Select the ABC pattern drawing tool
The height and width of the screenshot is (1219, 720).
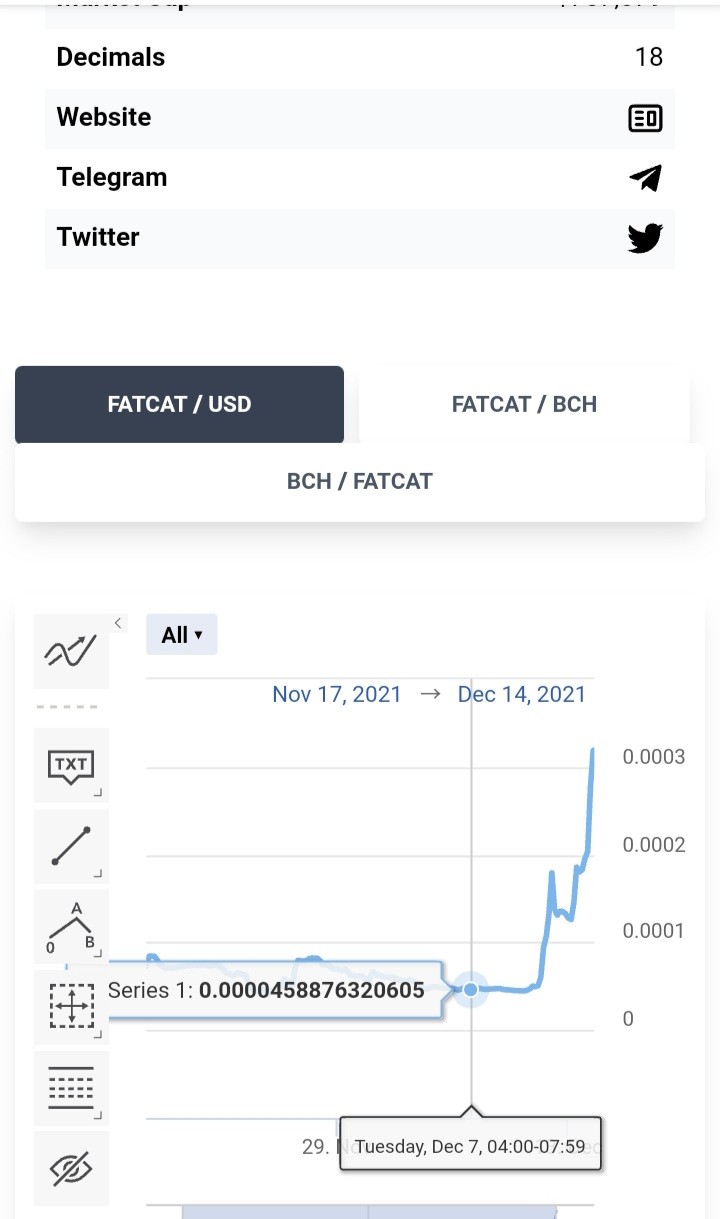tap(71, 926)
